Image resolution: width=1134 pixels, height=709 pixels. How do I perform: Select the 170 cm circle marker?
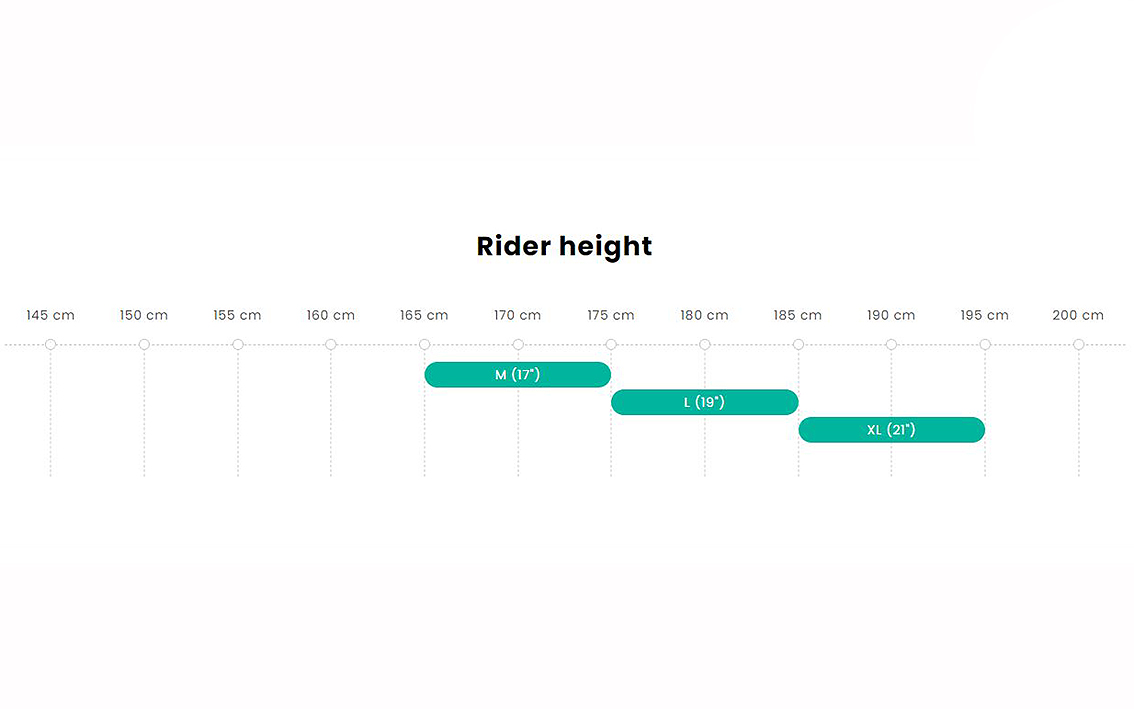518,344
